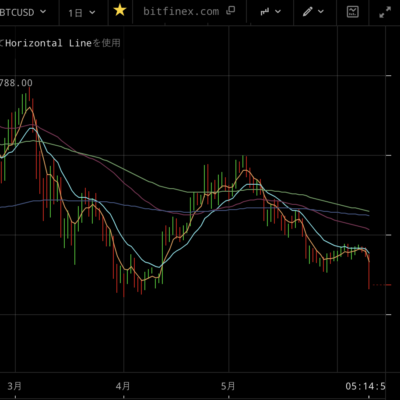
Task: Select the pencil drawing tool icon
Action: coord(308,12)
